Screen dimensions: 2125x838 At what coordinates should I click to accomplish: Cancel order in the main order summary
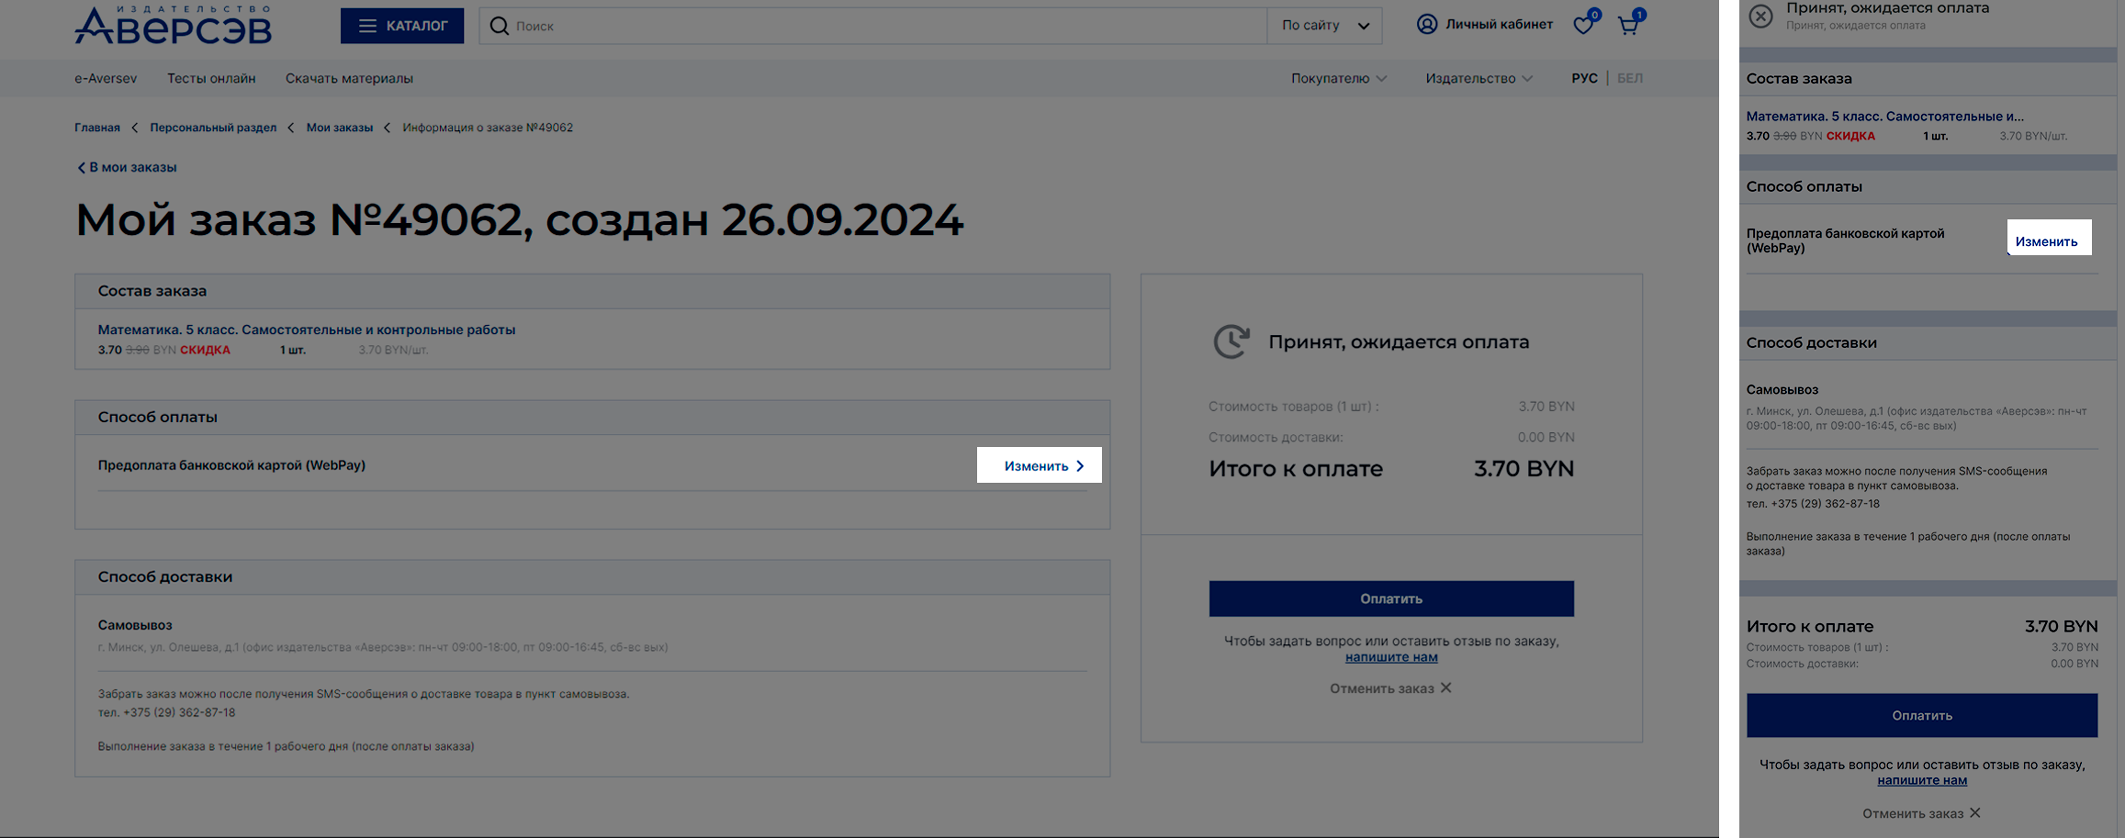tap(1390, 688)
